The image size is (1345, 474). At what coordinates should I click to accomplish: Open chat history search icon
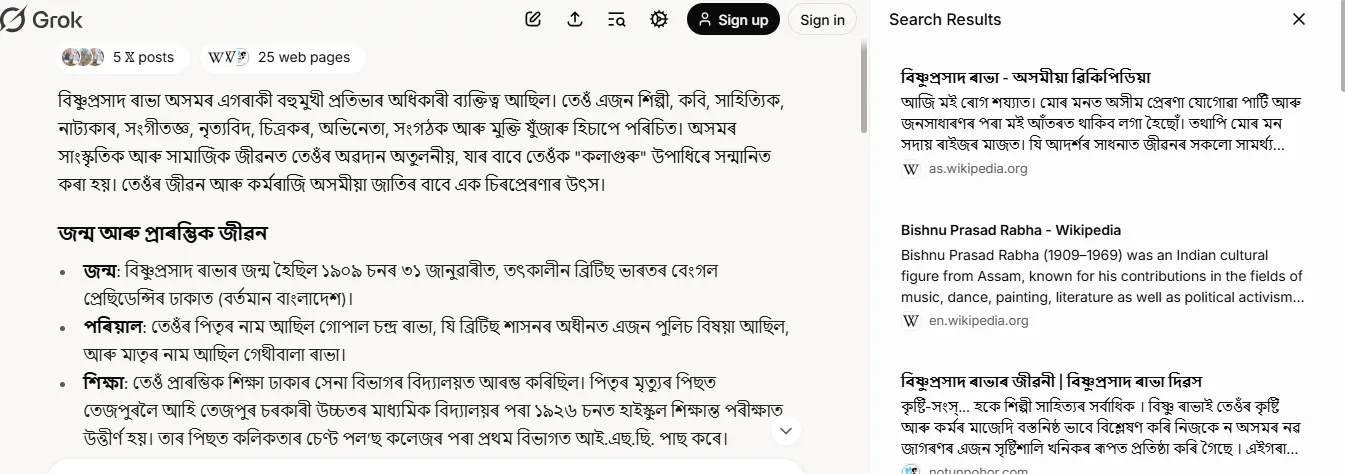[x=617, y=19]
